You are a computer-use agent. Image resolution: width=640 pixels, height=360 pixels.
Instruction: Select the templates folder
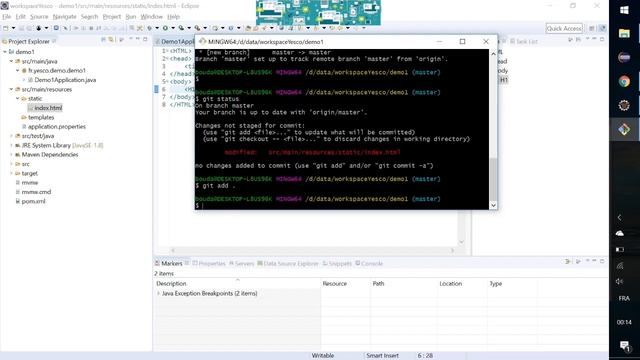[41, 117]
